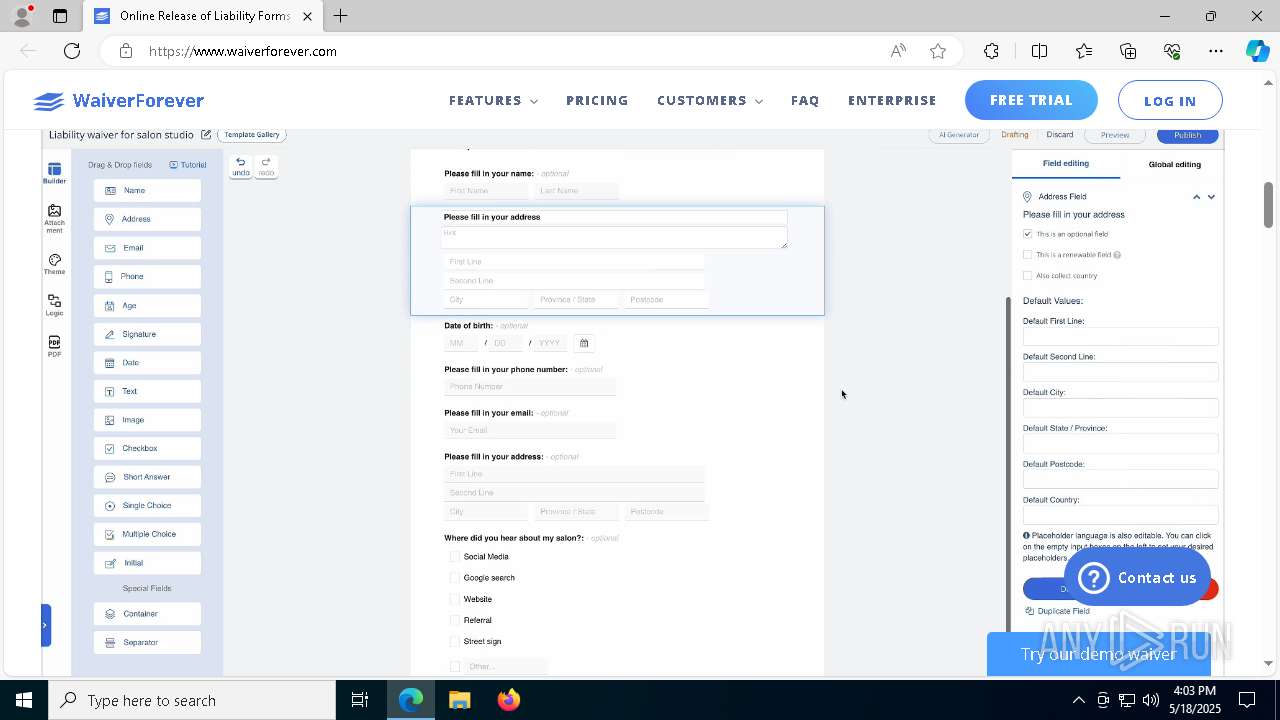Screen dimensions: 1280x720
Task: Select the Separator special field
Action: tap(147, 642)
